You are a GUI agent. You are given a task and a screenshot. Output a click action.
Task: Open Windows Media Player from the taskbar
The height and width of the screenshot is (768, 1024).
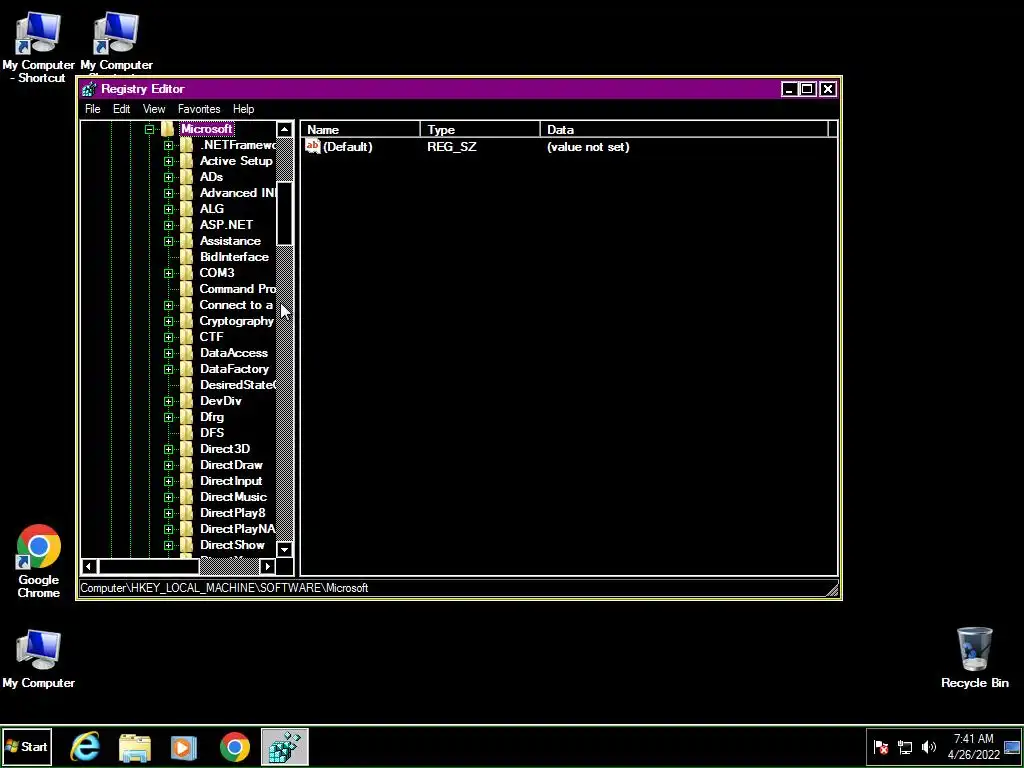184,747
